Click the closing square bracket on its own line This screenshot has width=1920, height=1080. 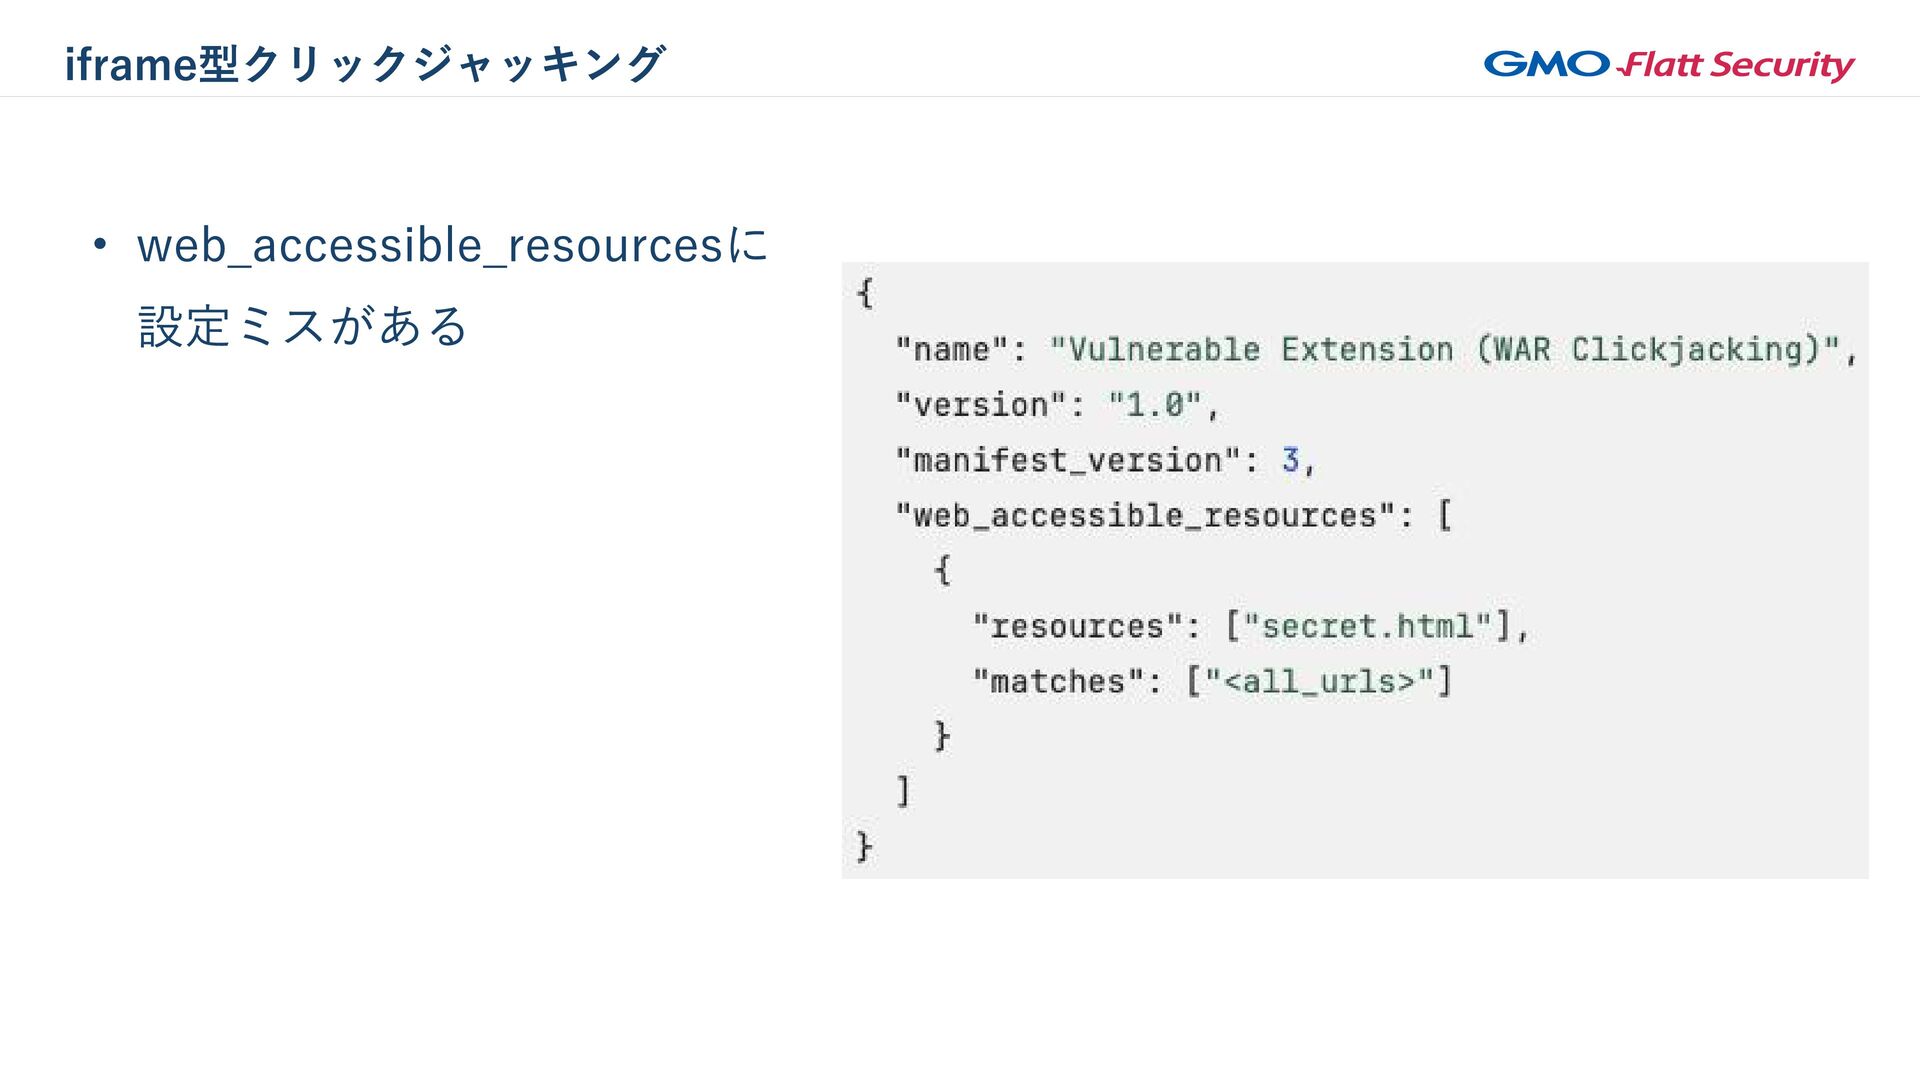(903, 791)
